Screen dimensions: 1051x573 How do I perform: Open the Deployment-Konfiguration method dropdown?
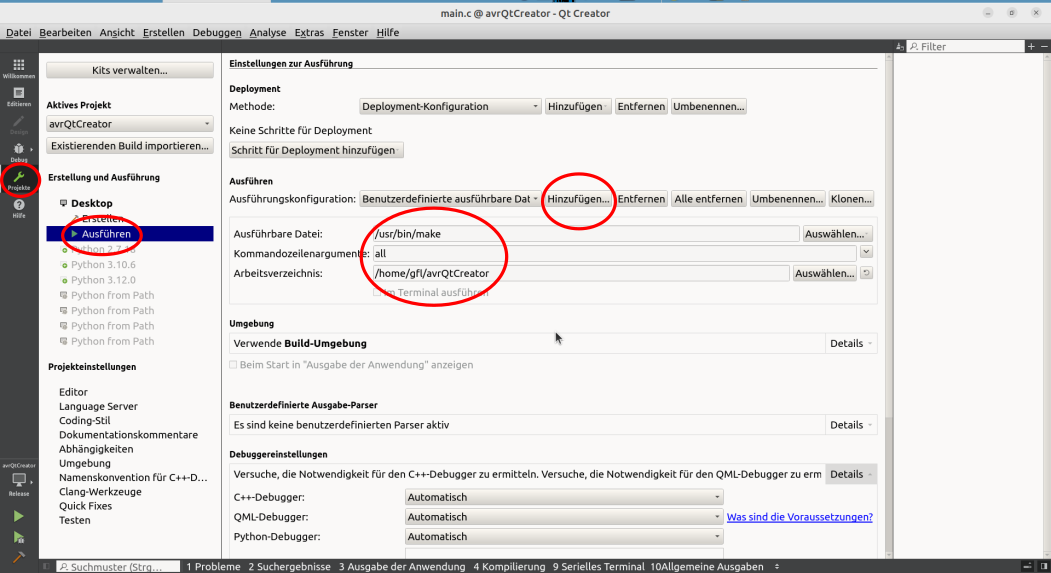tap(450, 107)
